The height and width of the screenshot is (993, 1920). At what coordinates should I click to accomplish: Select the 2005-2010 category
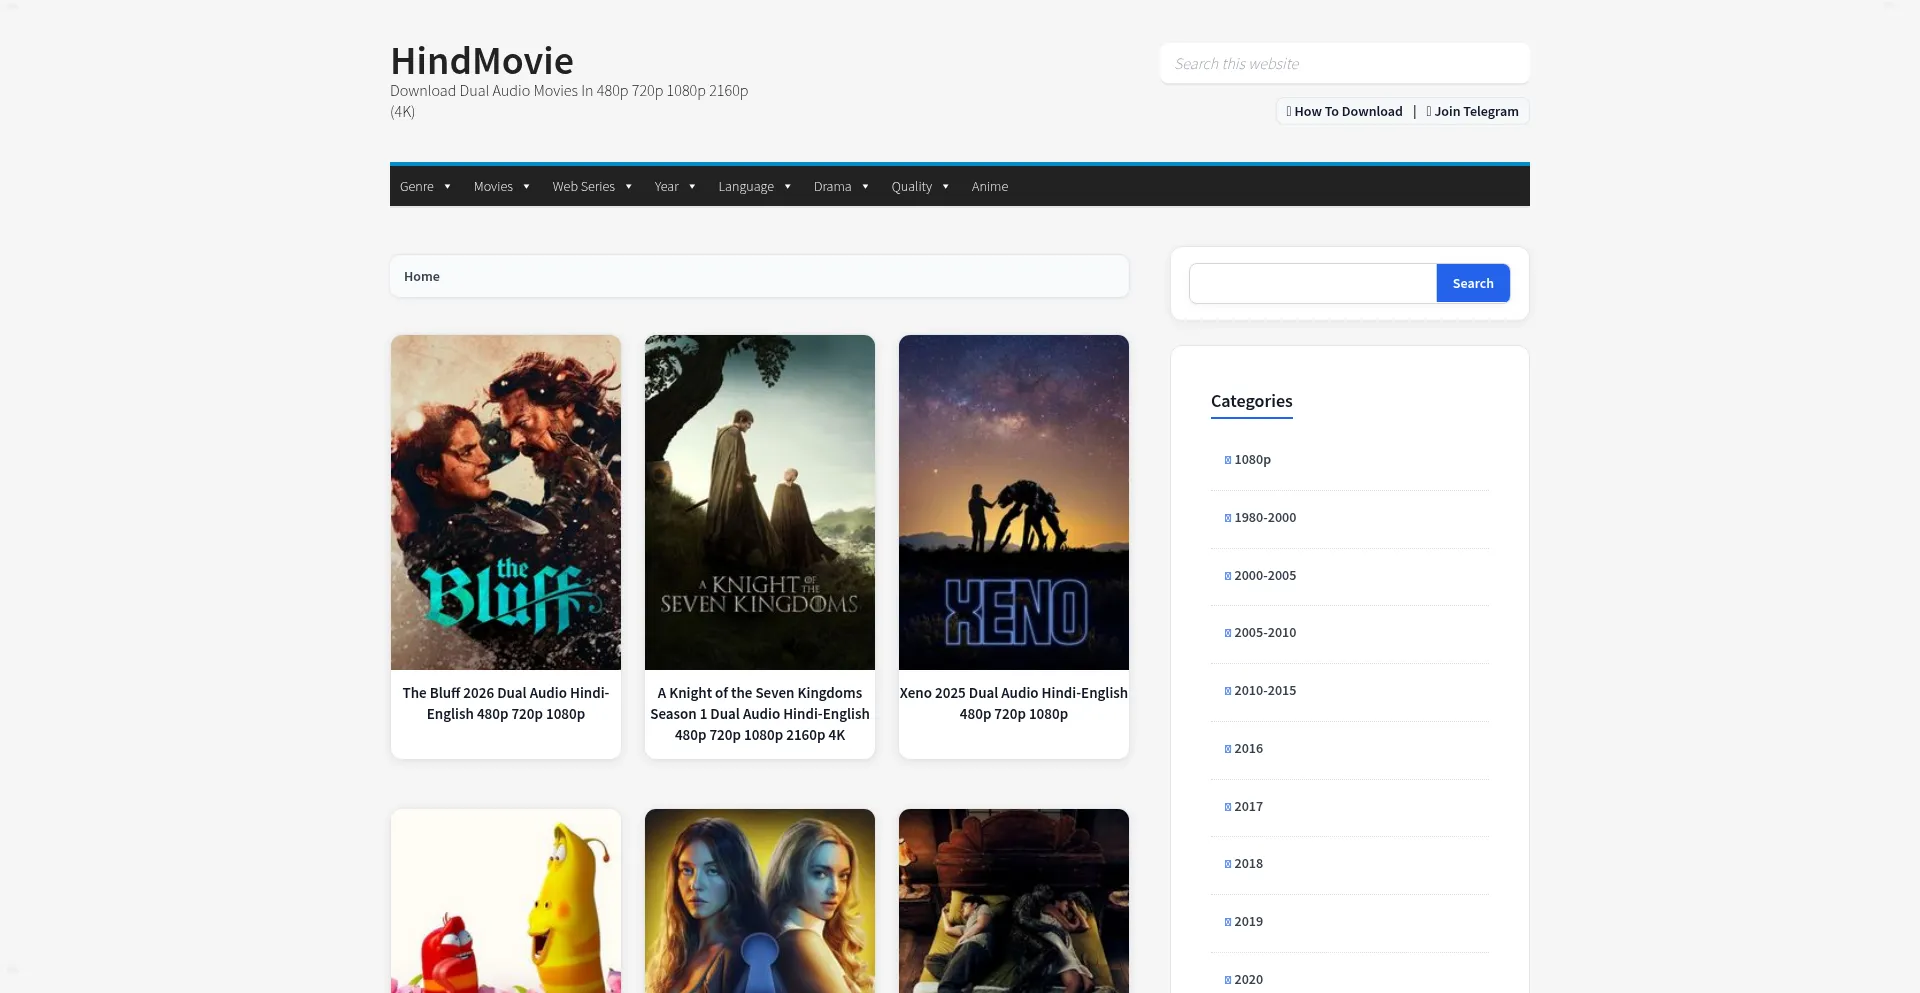pos(1265,633)
